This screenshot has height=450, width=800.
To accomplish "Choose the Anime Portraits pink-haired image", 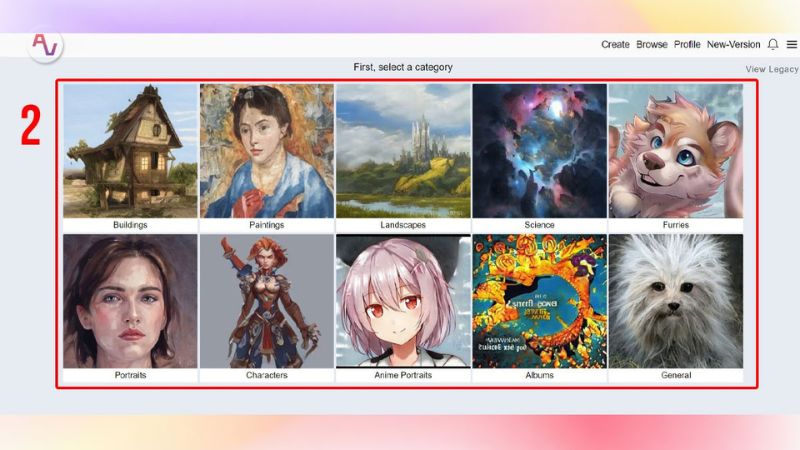I will [x=403, y=301].
